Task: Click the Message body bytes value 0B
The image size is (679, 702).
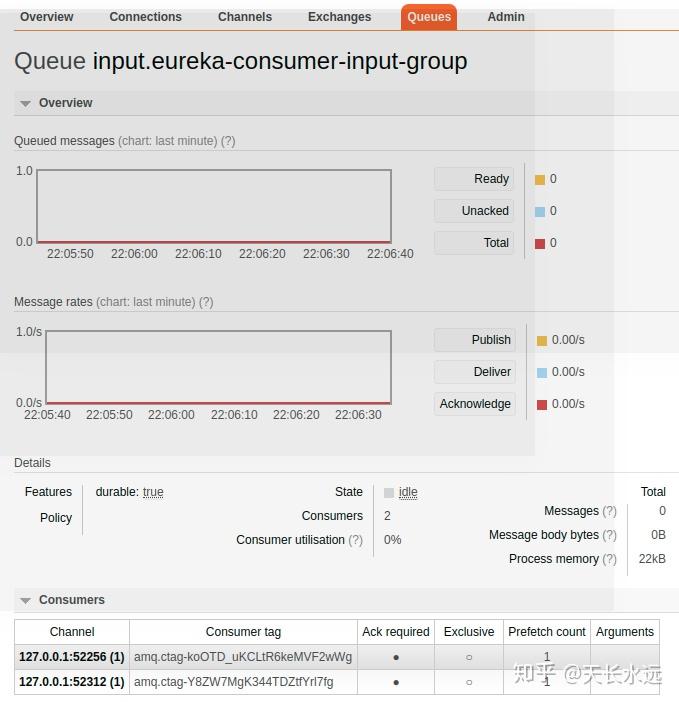Action: click(x=658, y=535)
